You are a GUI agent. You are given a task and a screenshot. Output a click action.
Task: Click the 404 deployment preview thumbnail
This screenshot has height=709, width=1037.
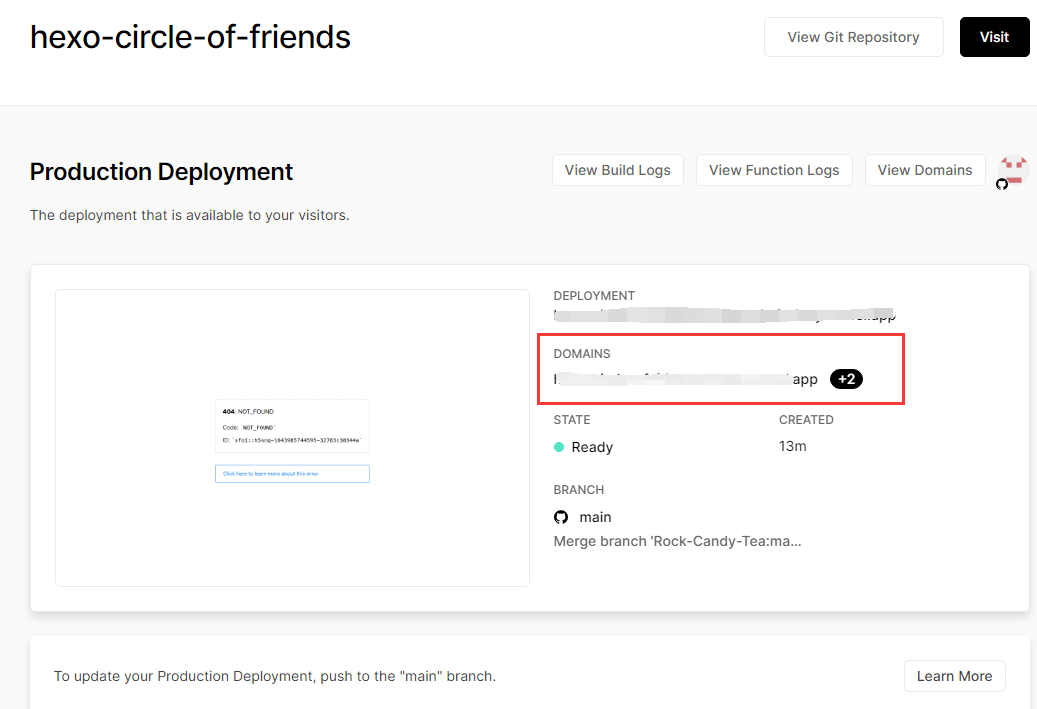[292, 437]
